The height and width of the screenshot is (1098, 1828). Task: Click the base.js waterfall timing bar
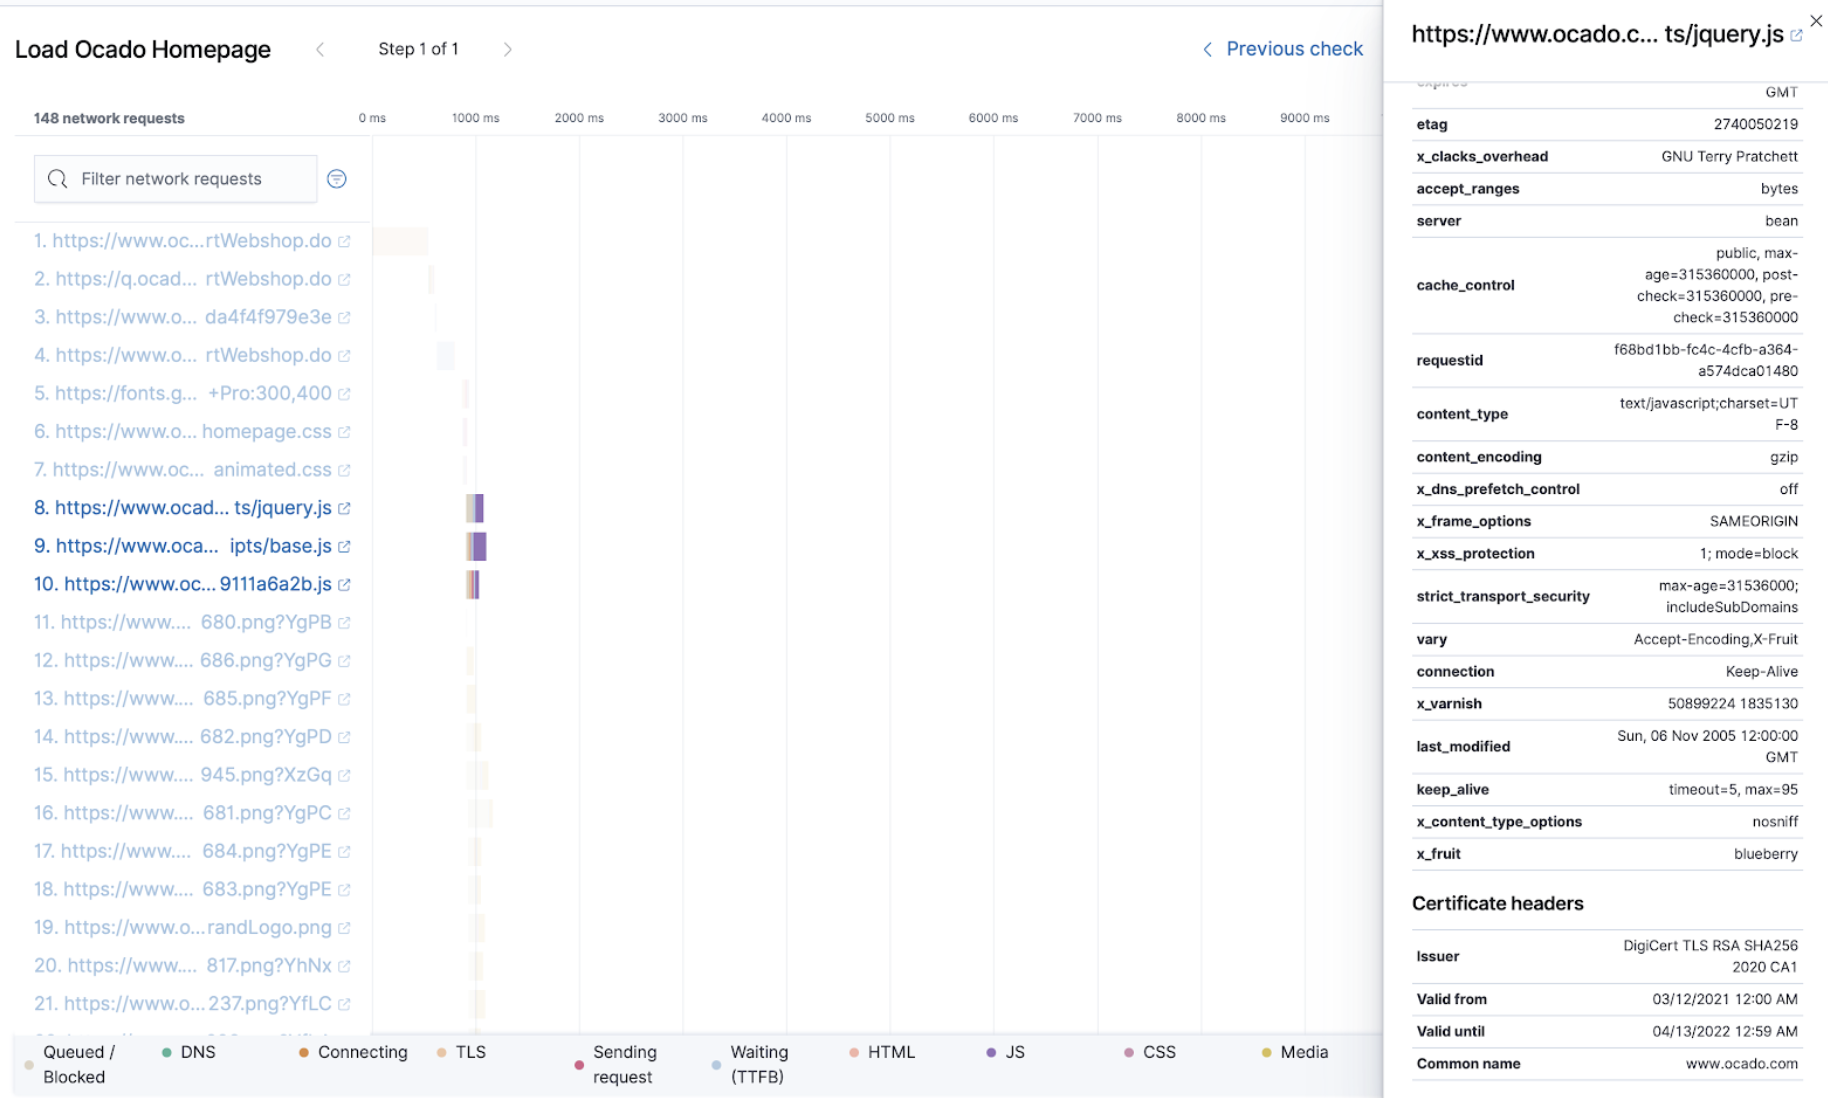pyautogui.click(x=478, y=546)
